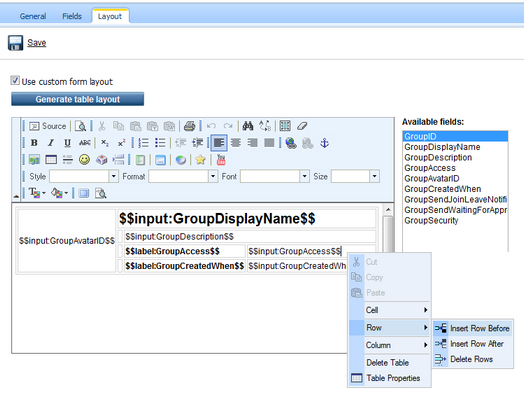Screen dimensions: 524x393
Task: Apply underline formatting
Action: (x=68, y=143)
